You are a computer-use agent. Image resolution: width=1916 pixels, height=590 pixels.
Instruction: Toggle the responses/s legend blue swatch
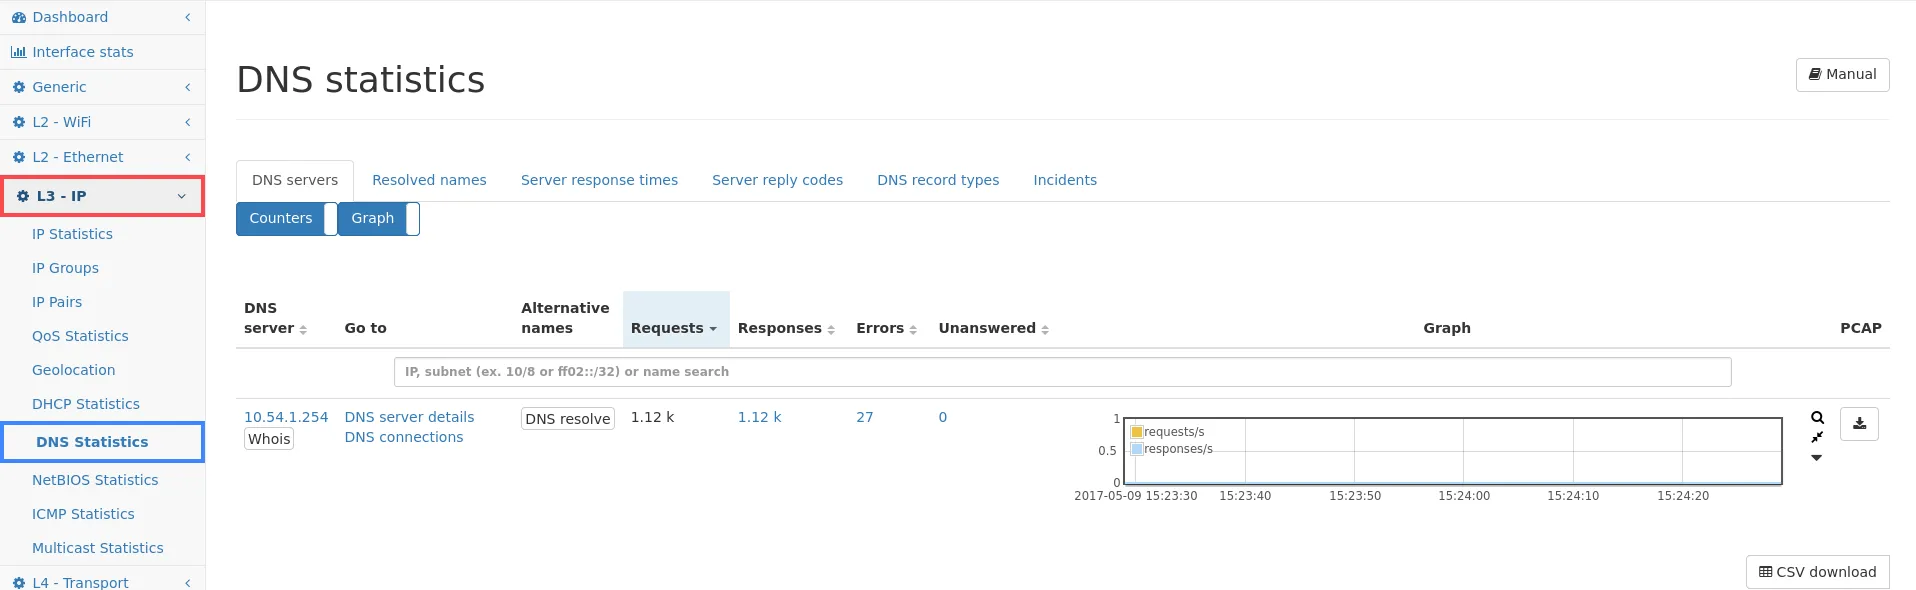(x=1137, y=449)
